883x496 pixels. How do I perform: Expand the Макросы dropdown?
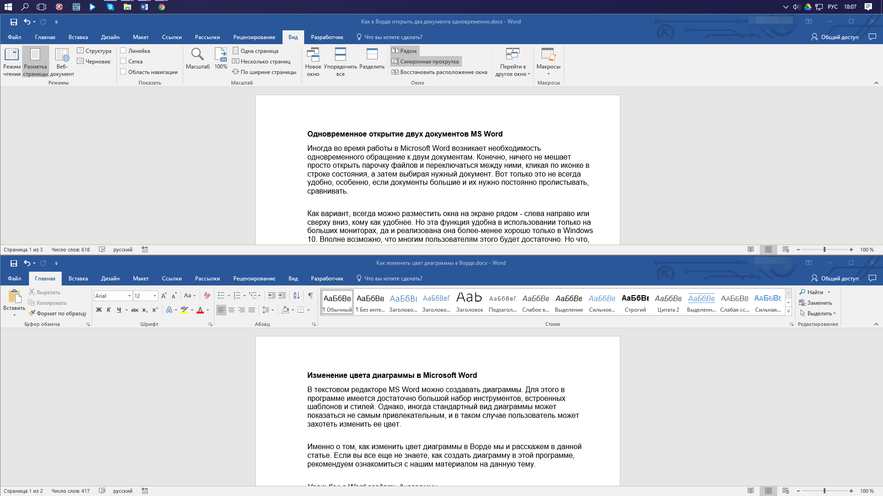[x=548, y=62]
